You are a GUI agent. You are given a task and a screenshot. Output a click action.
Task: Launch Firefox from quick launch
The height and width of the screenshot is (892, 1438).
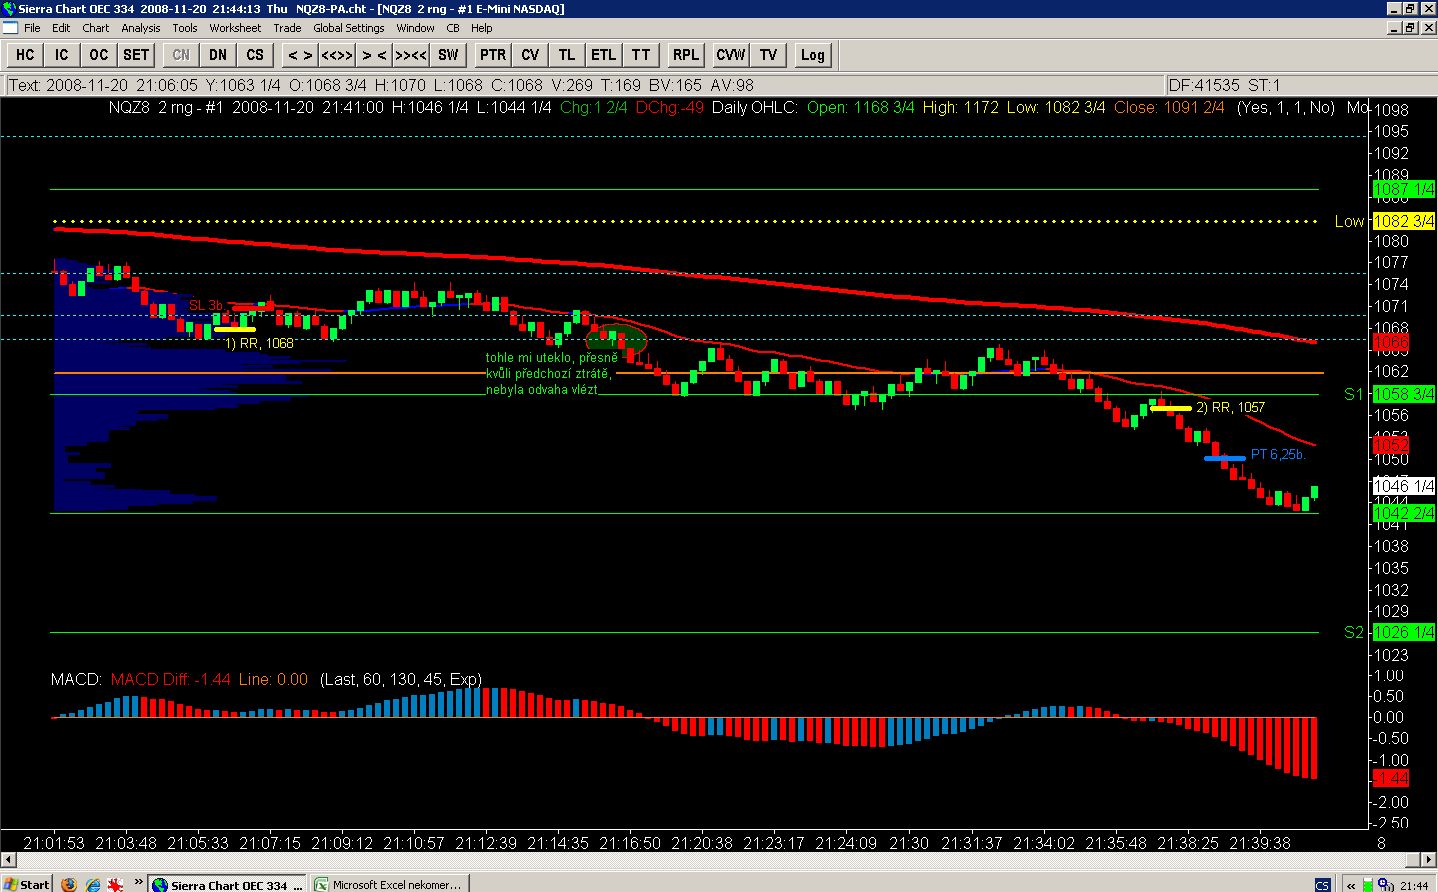(x=68, y=884)
